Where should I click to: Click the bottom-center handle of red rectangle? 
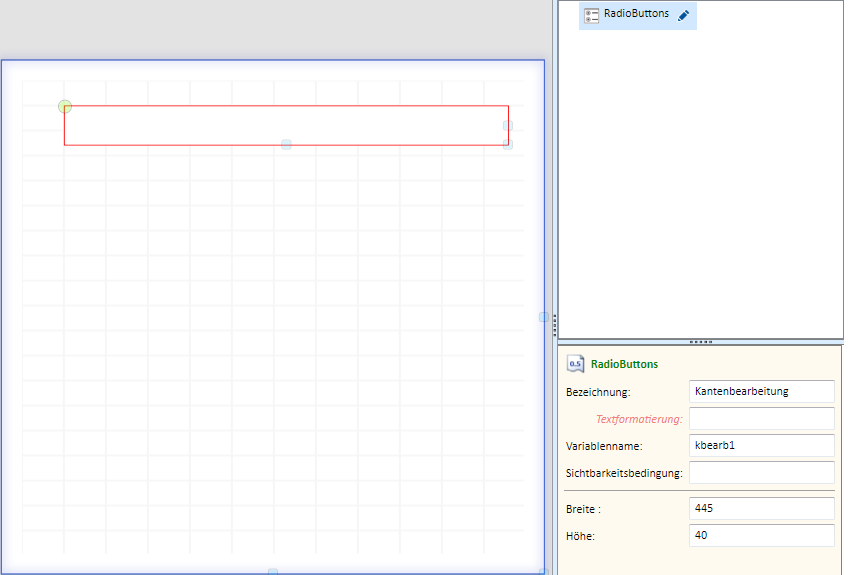click(x=286, y=144)
